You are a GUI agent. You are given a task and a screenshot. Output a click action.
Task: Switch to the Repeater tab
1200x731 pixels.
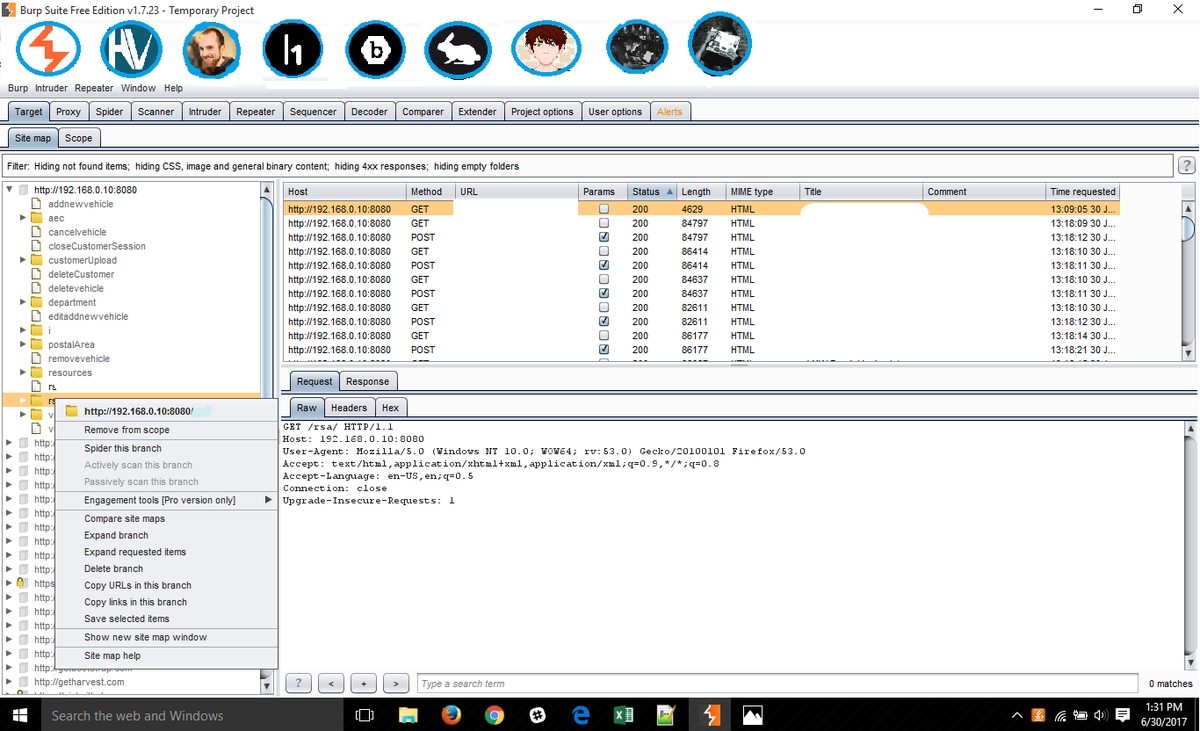tap(255, 111)
